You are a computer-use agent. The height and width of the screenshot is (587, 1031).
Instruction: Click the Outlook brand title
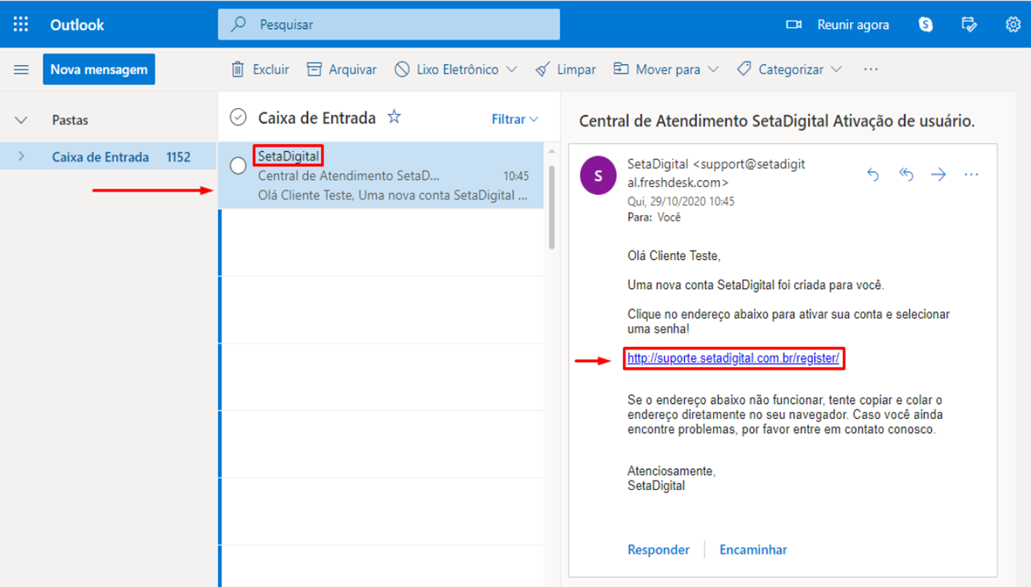pos(77,25)
